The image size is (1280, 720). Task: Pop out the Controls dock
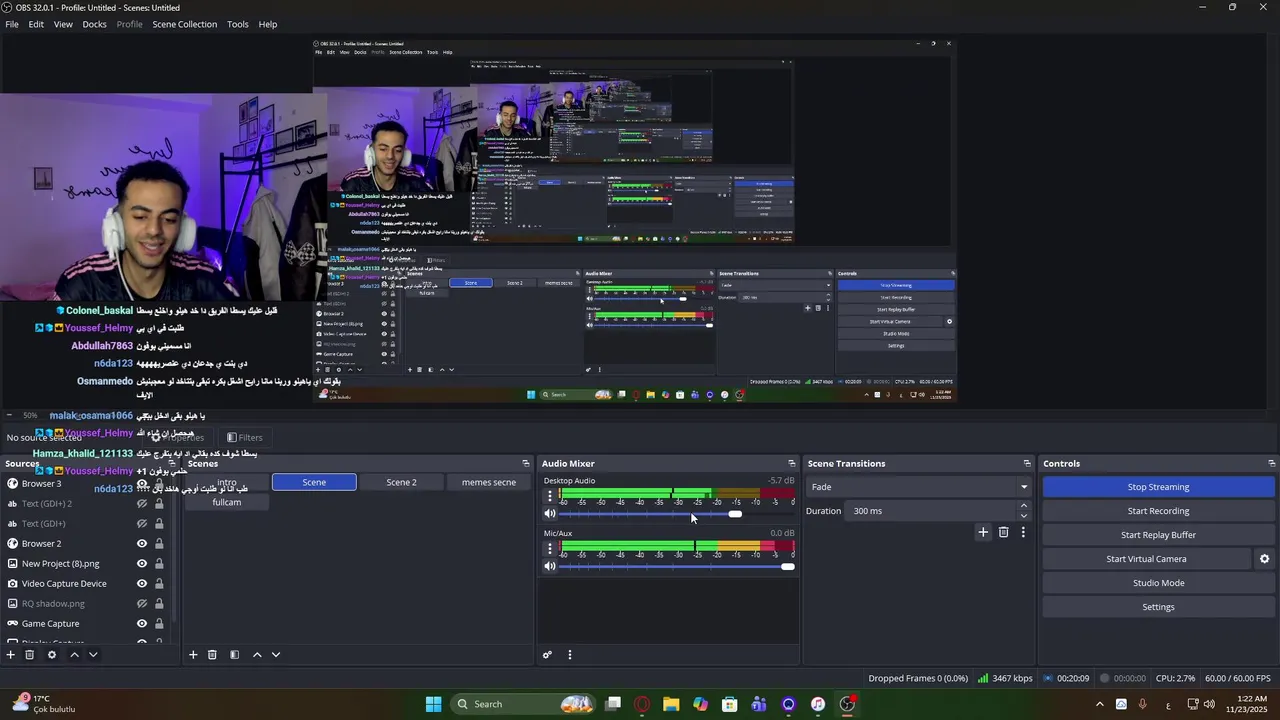[1272, 464]
